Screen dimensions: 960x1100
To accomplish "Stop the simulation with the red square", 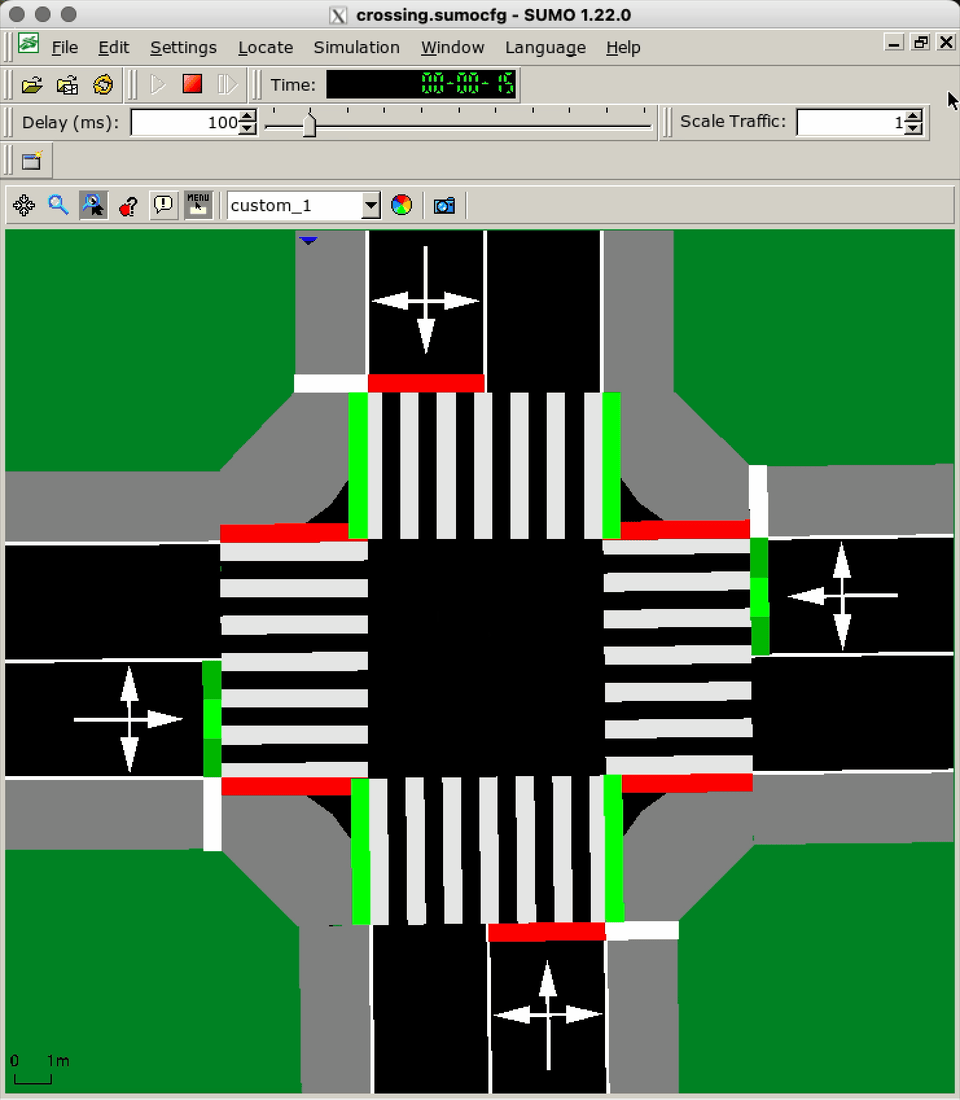I will [x=192, y=85].
